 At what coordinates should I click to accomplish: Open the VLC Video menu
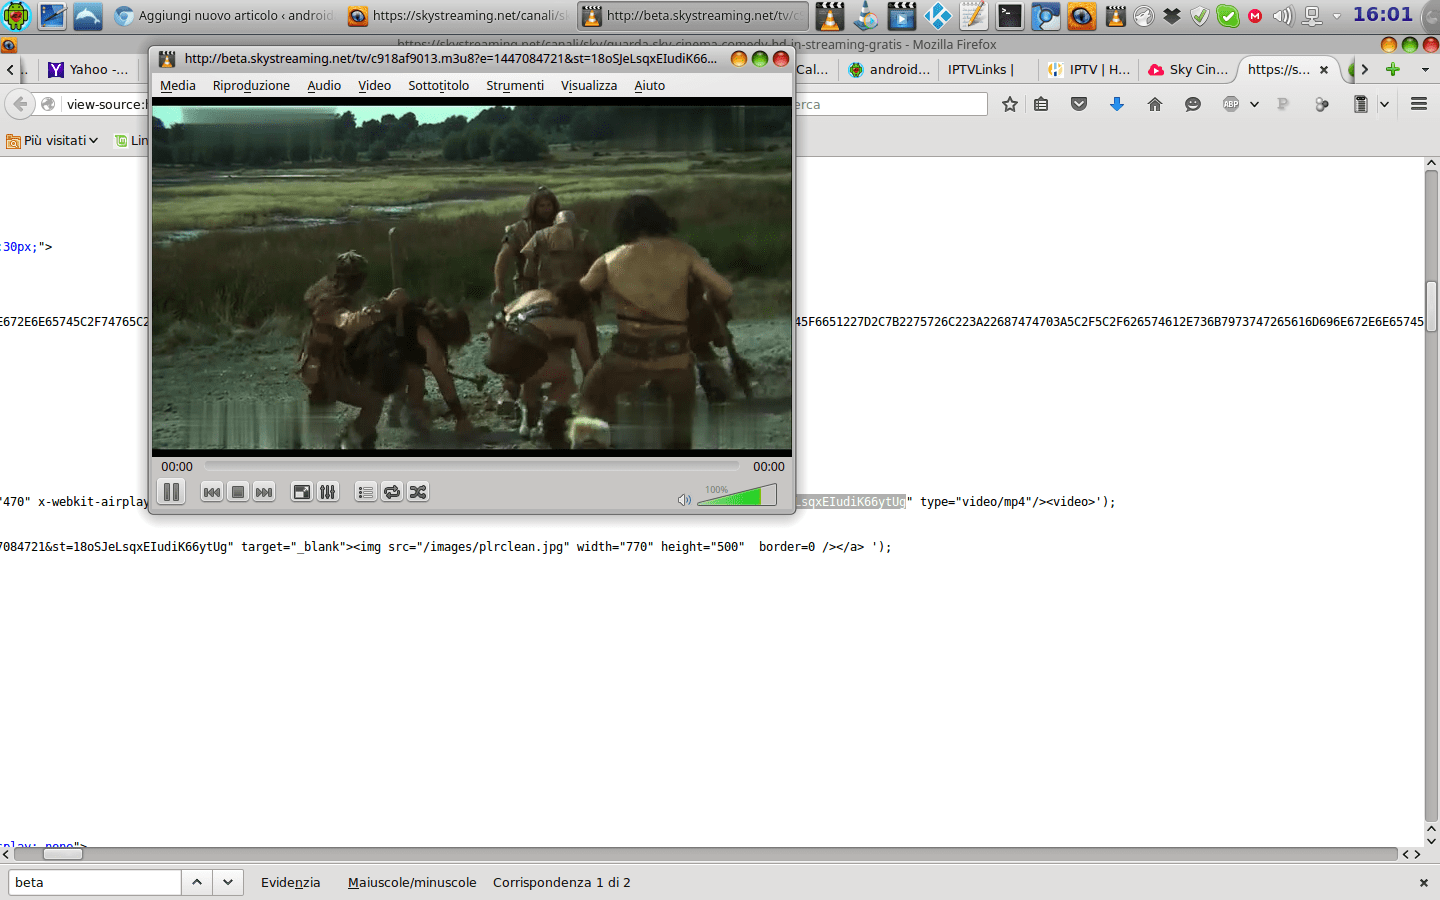(375, 86)
